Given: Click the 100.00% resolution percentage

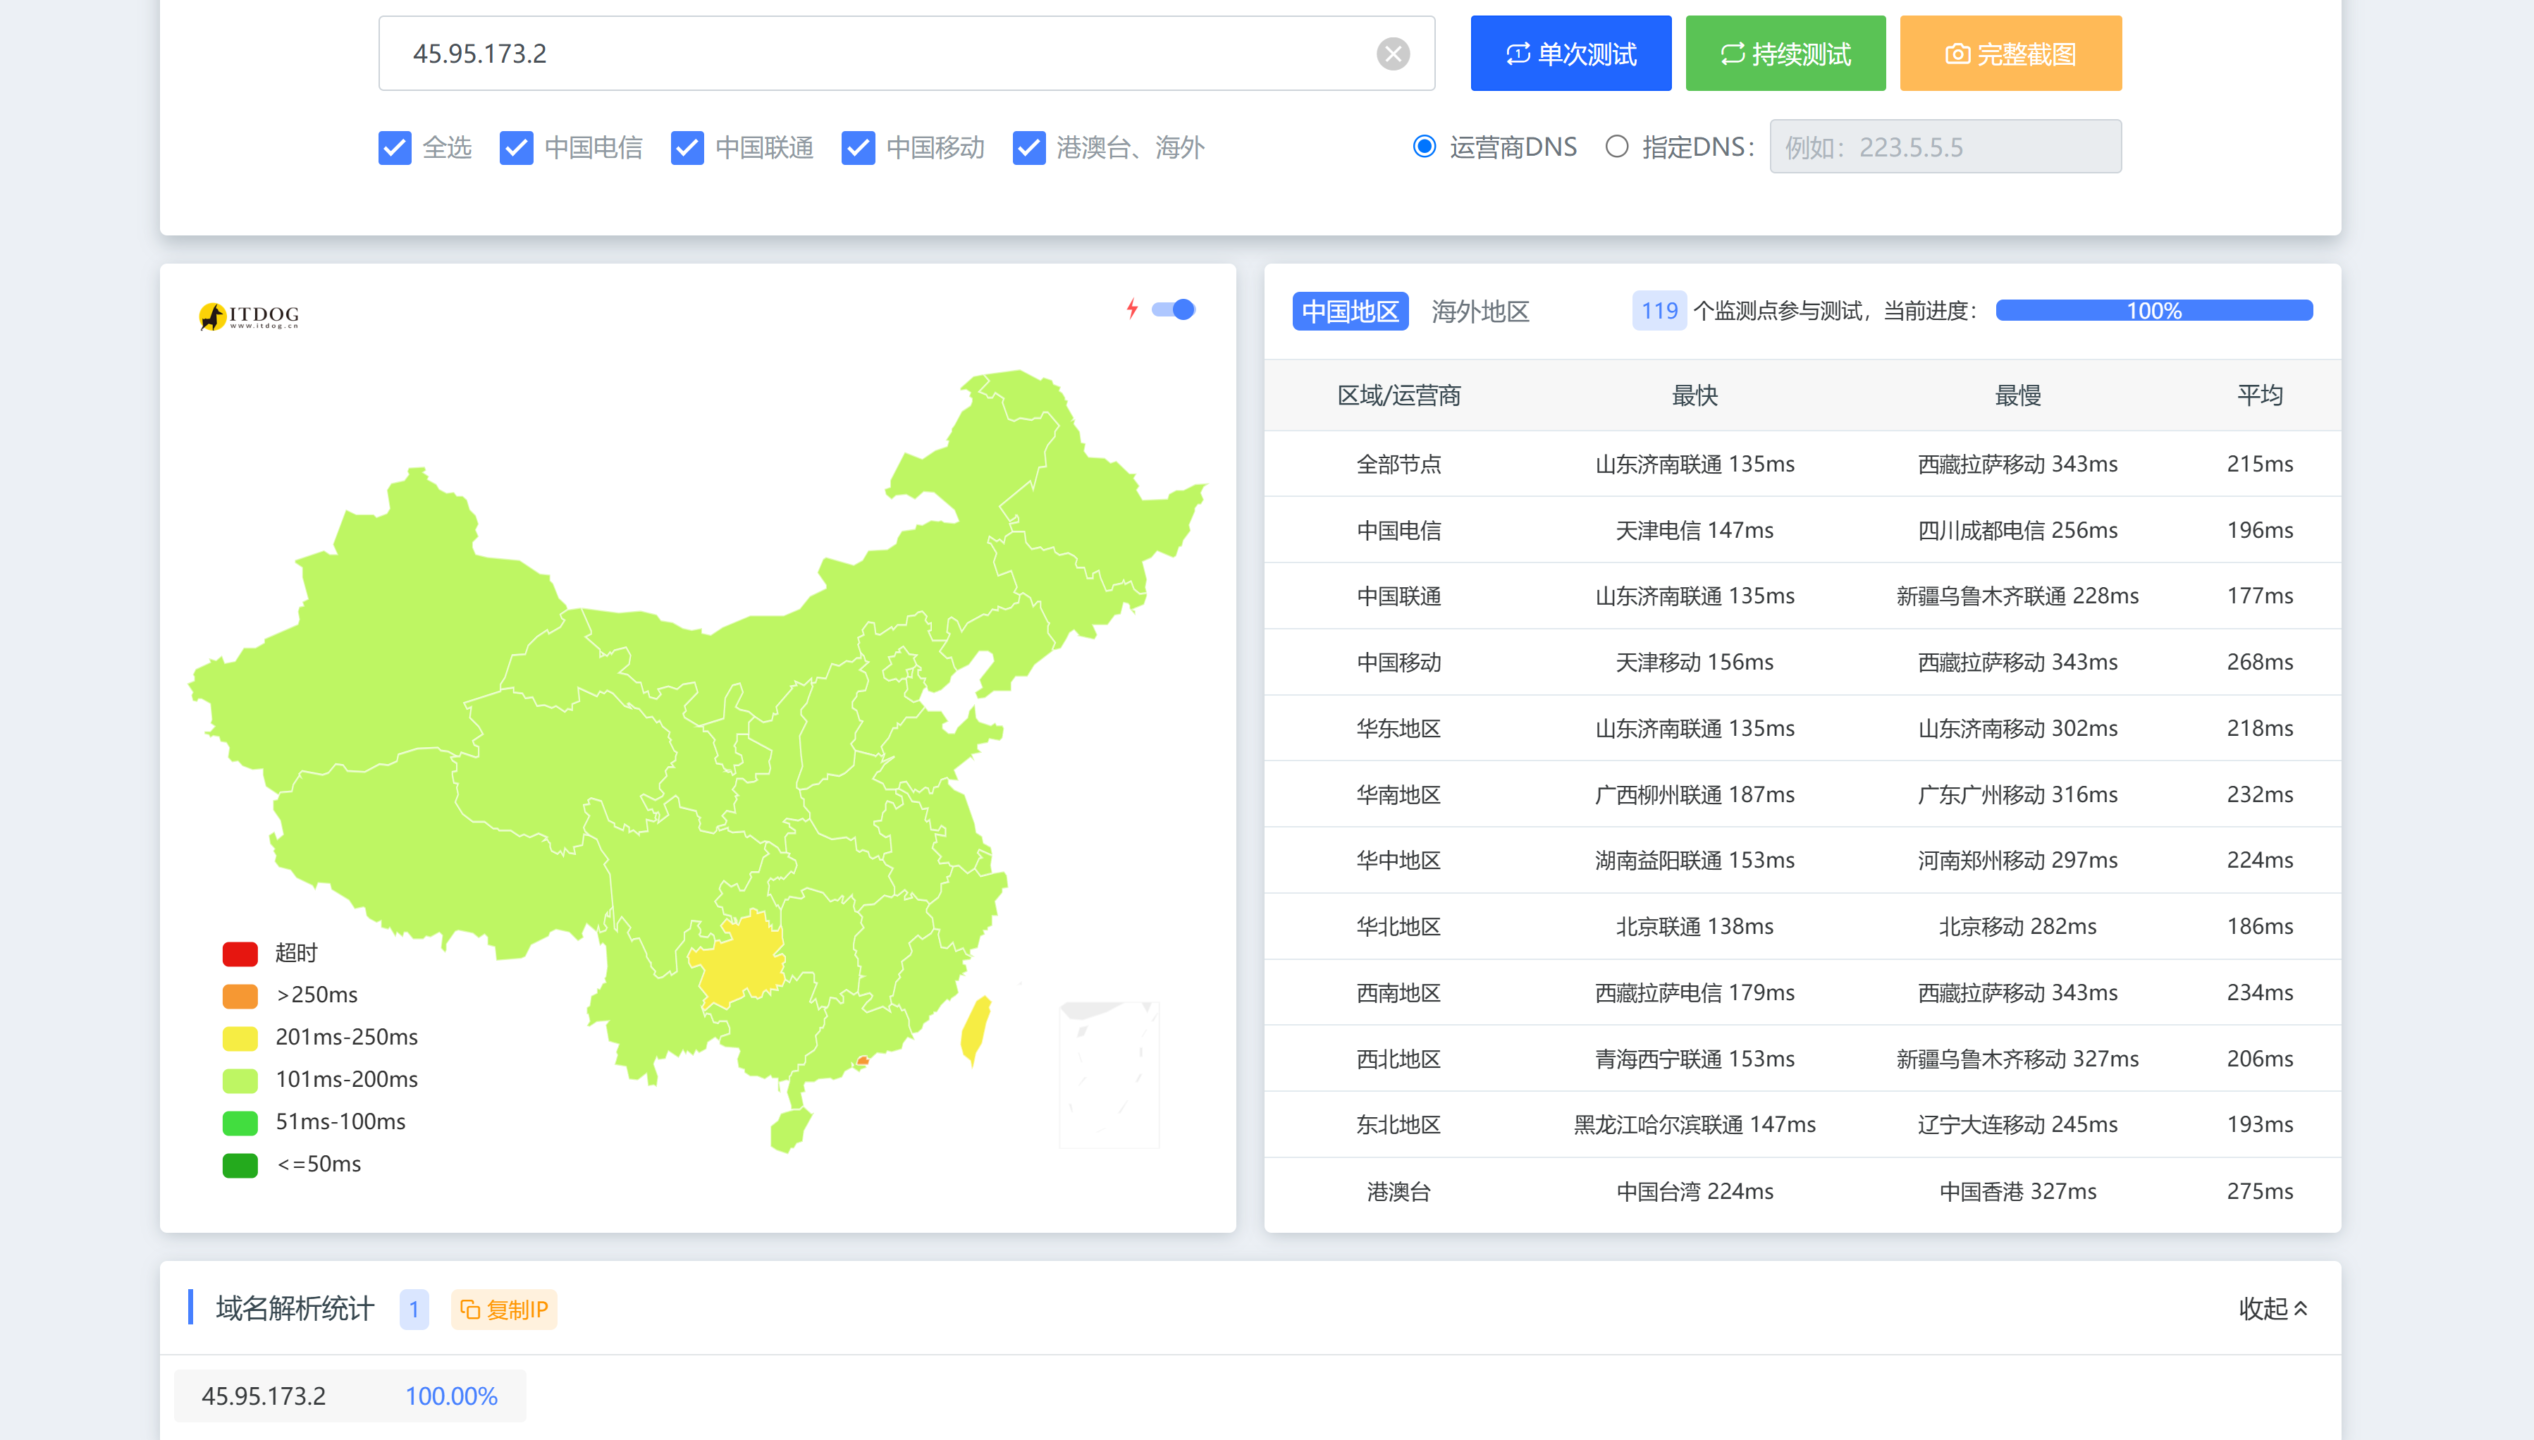Looking at the screenshot, I should 451,1395.
